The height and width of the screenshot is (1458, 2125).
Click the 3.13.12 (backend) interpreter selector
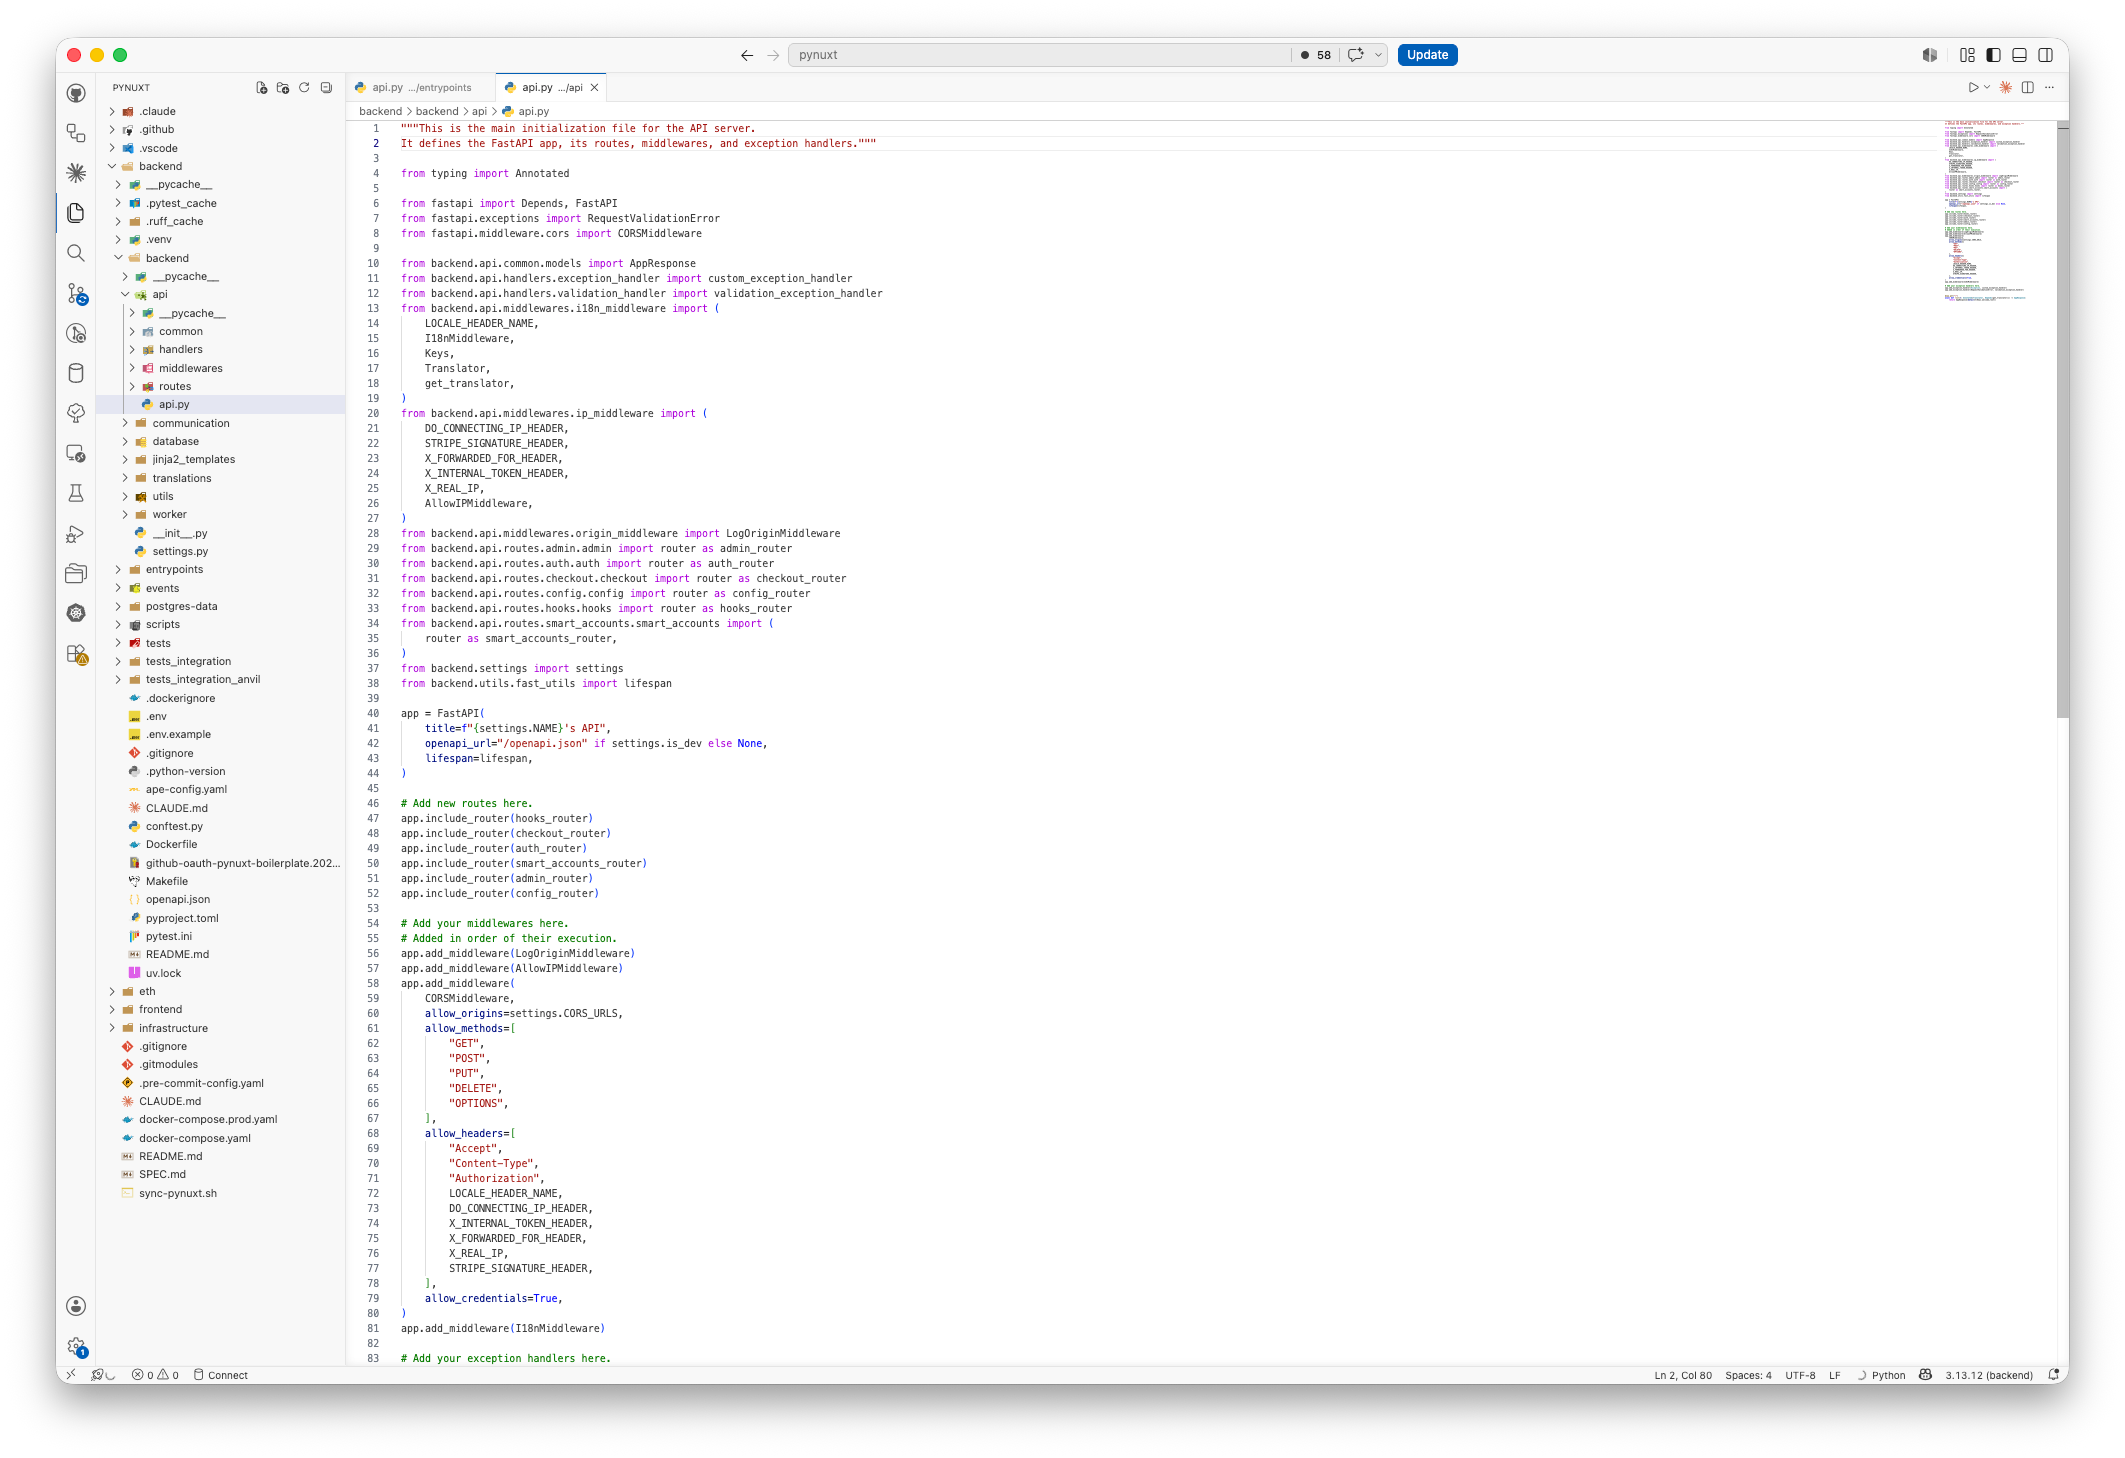pos(1988,1375)
